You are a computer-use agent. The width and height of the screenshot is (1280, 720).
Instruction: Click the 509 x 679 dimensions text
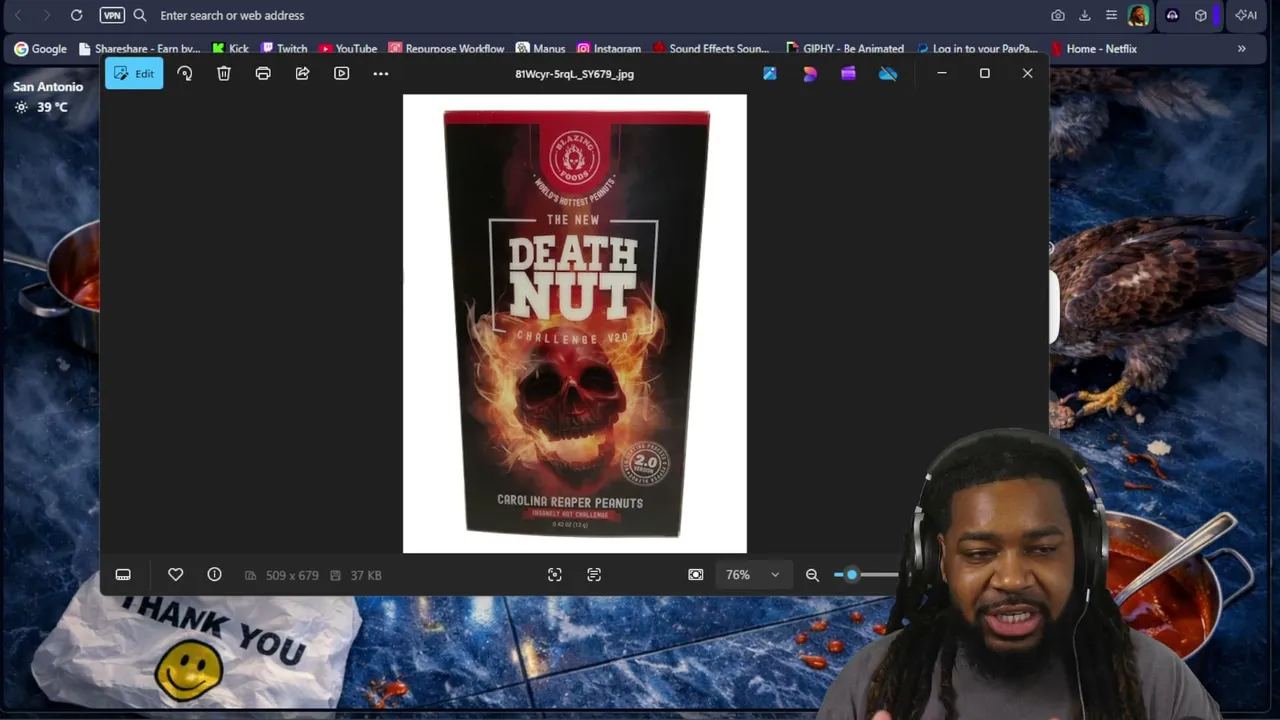click(292, 575)
